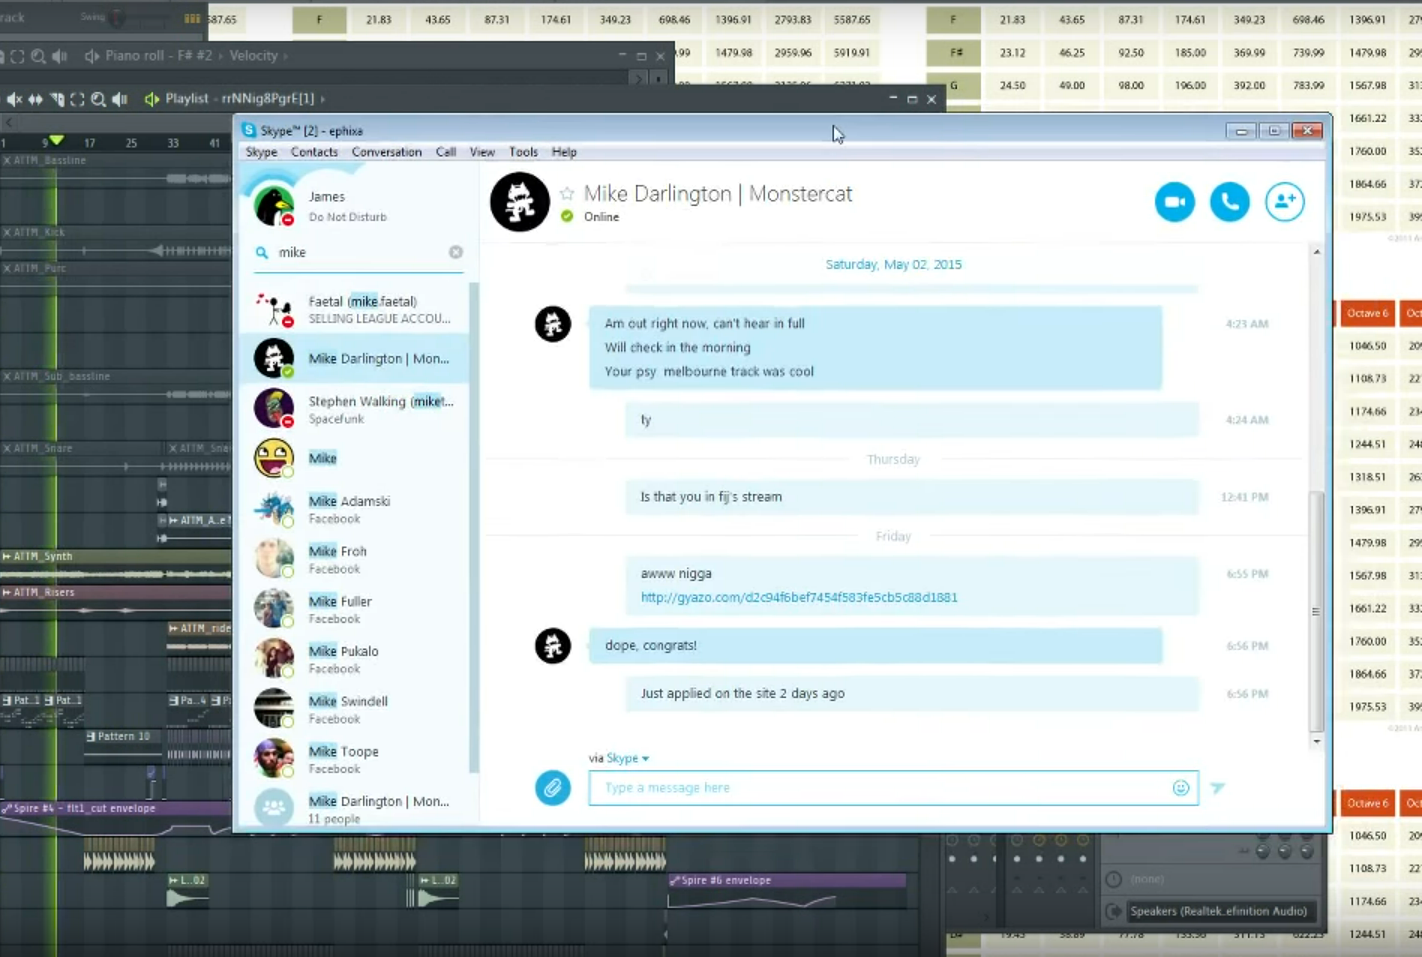1422x957 pixels.
Task: Open the View menu
Action: coord(482,152)
